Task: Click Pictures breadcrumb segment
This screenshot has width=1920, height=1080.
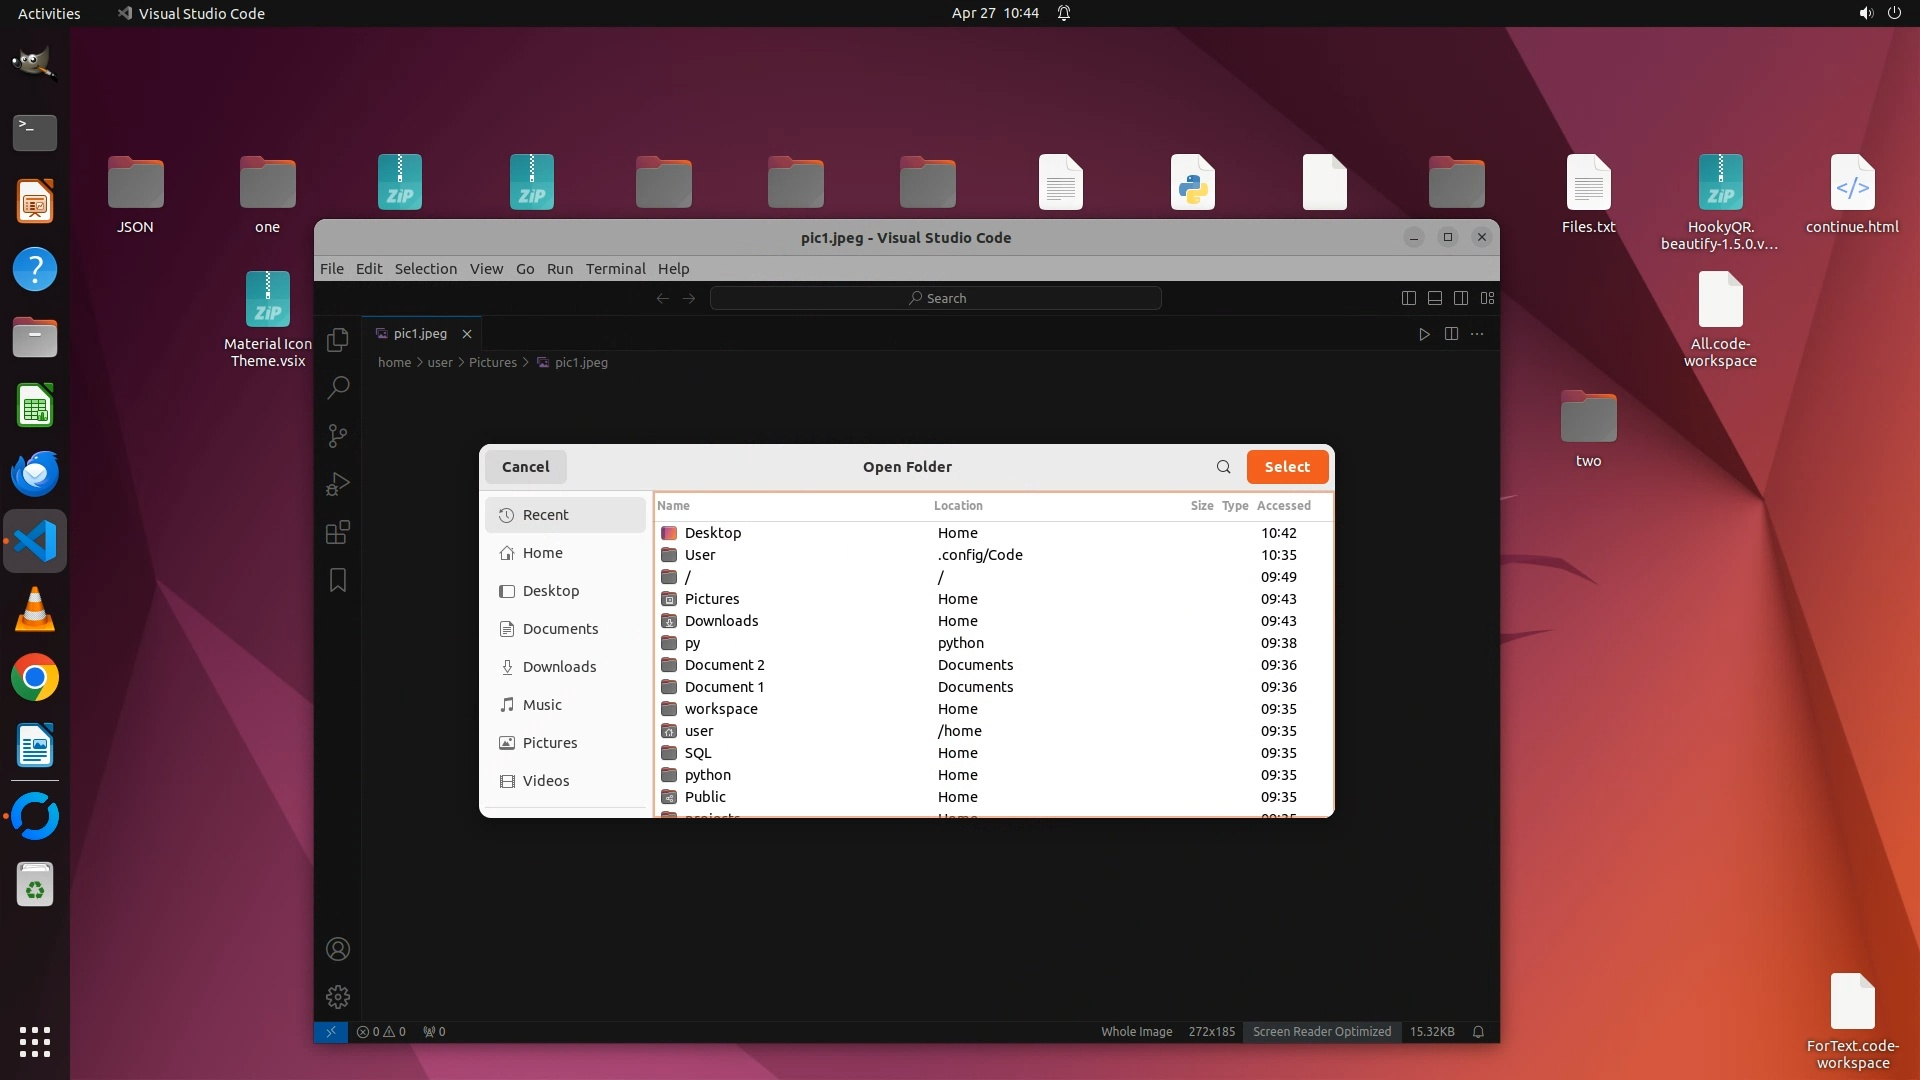Action: point(492,363)
